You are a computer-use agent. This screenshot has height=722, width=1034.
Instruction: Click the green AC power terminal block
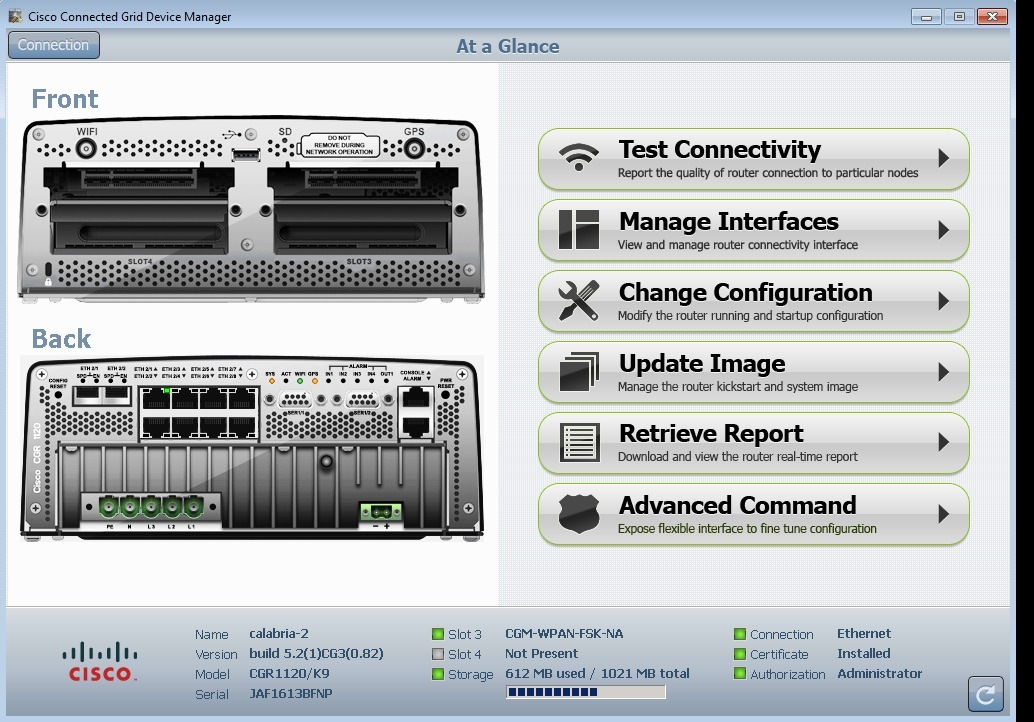(150, 508)
